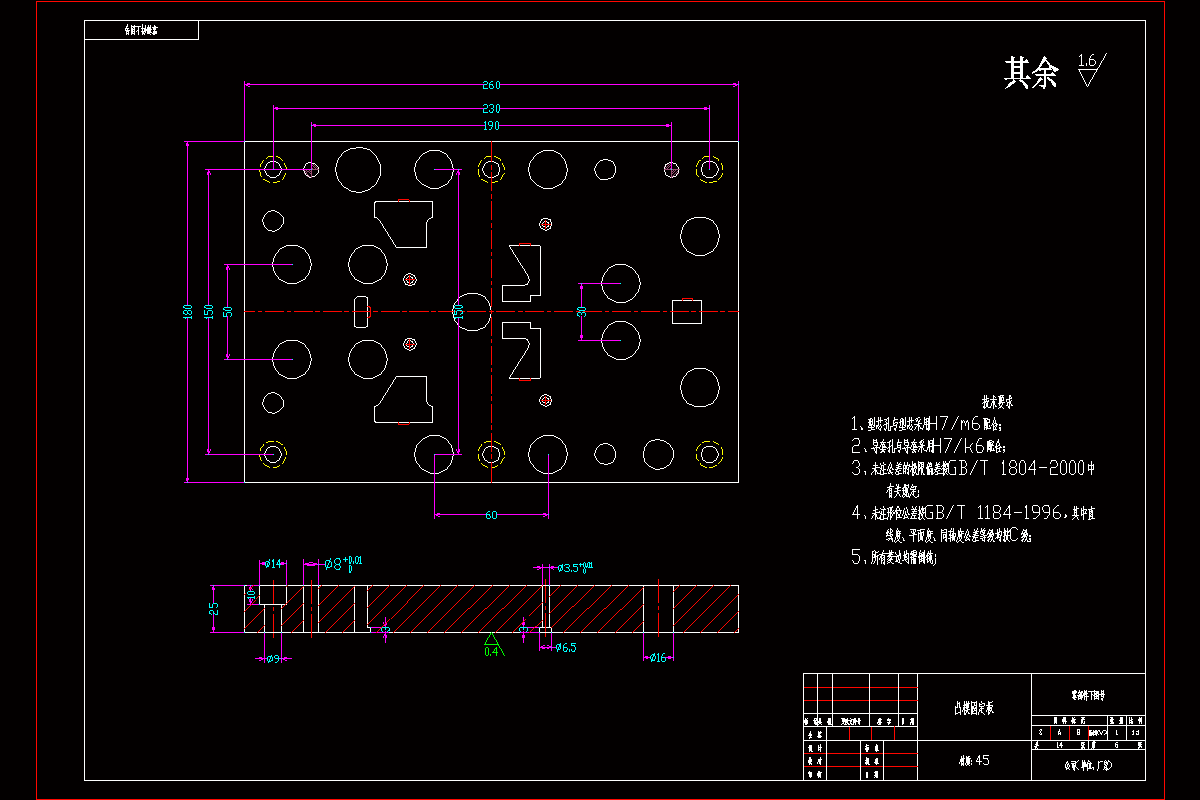The image size is (1200, 800).
Task: Select the ø6.5 dimension in section view
Action: point(565,648)
